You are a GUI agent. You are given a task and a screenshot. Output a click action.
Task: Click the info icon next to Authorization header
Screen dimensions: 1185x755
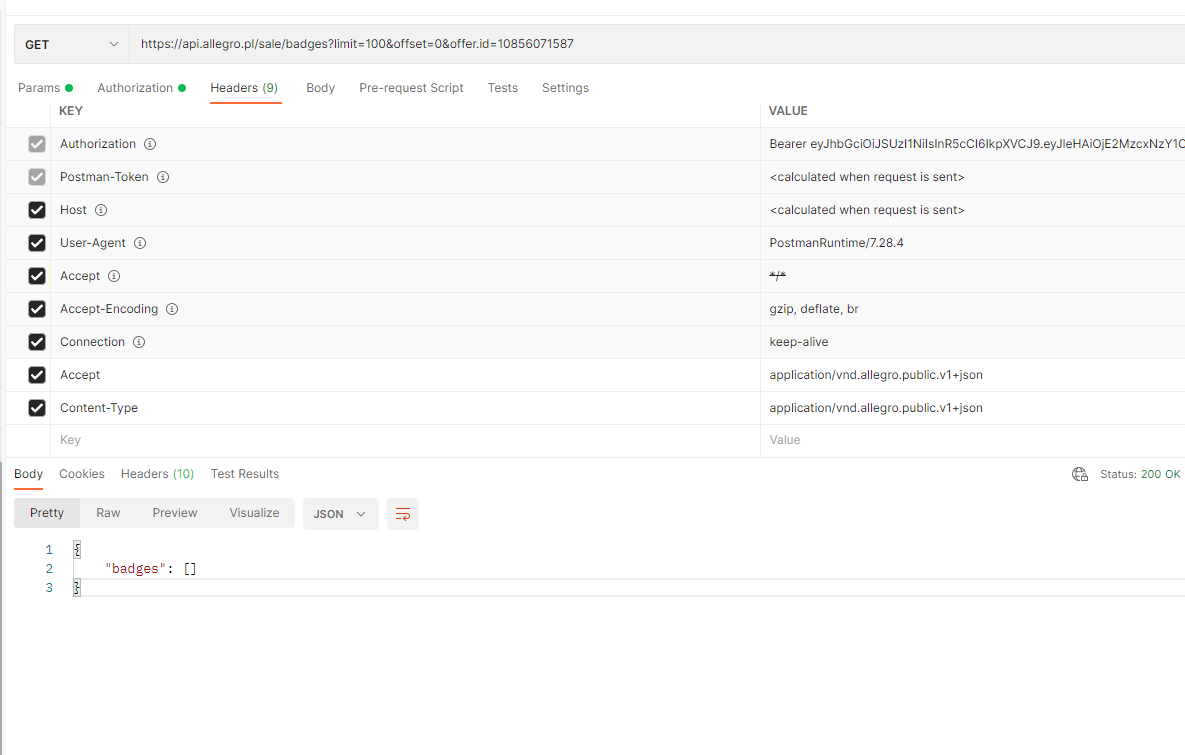(x=150, y=143)
